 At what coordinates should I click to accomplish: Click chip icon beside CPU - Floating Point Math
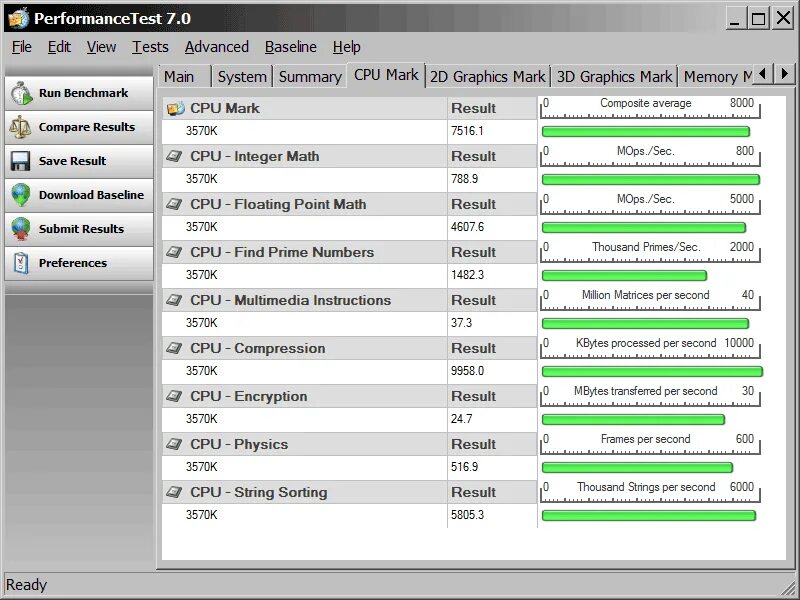pos(174,204)
